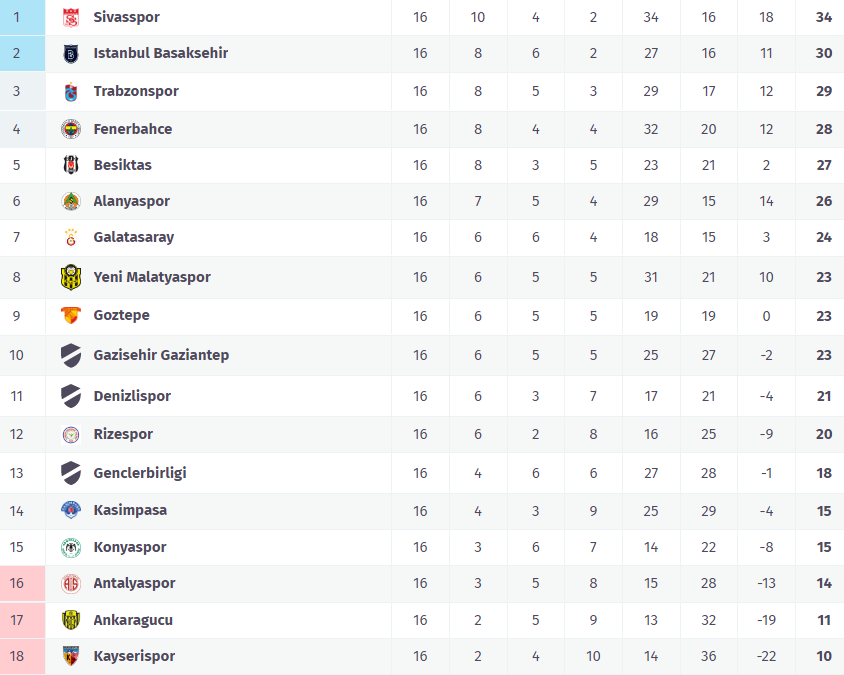Open the Konyaspor team link
The image size is (844, 675).
(x=130, y=547)
